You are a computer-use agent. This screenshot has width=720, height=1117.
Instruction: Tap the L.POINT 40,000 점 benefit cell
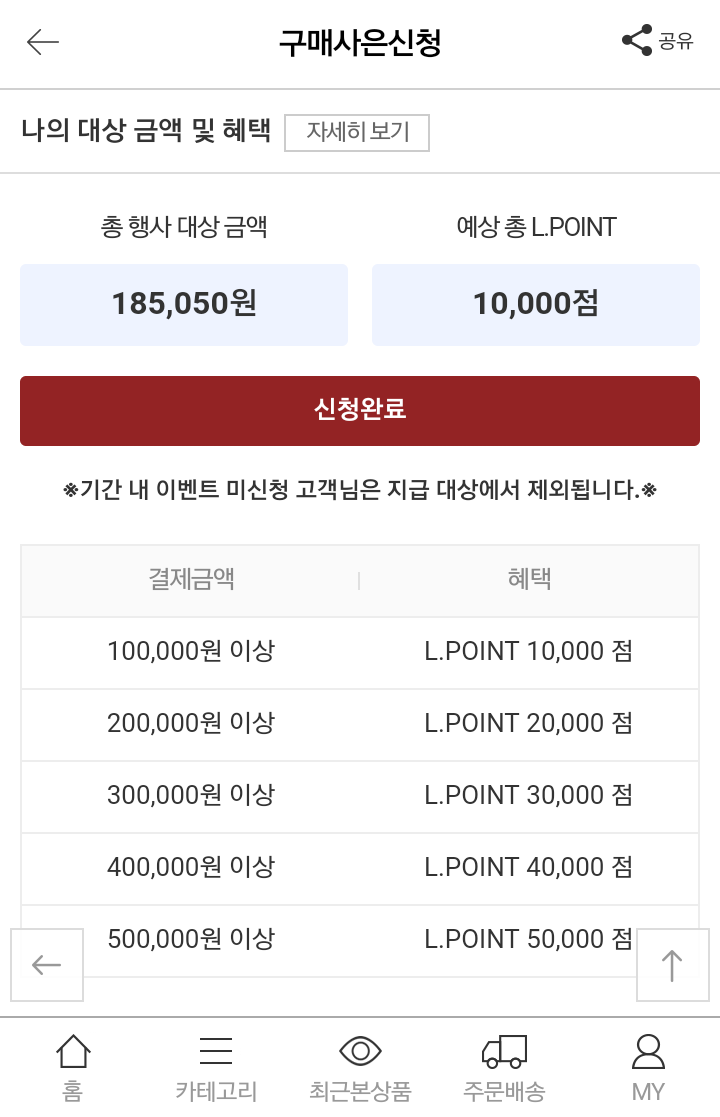coord(529,868)
